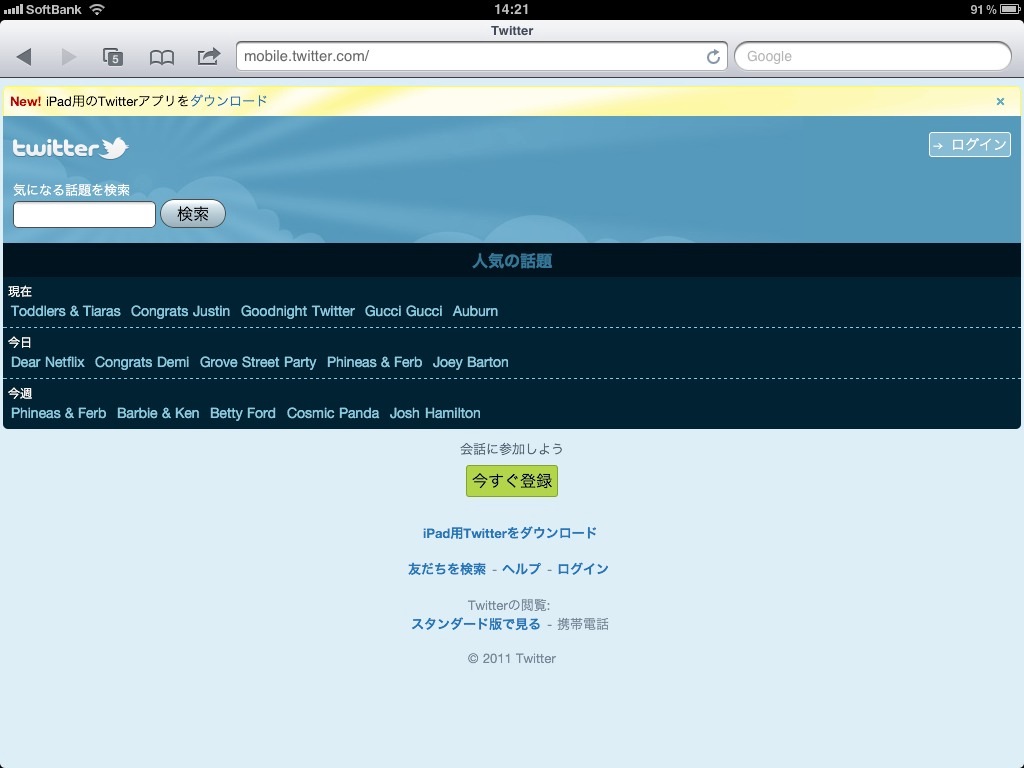1024x768 pixels.
Task: Close the yellow iPad app banner
Action: [x=1000, y=101]
